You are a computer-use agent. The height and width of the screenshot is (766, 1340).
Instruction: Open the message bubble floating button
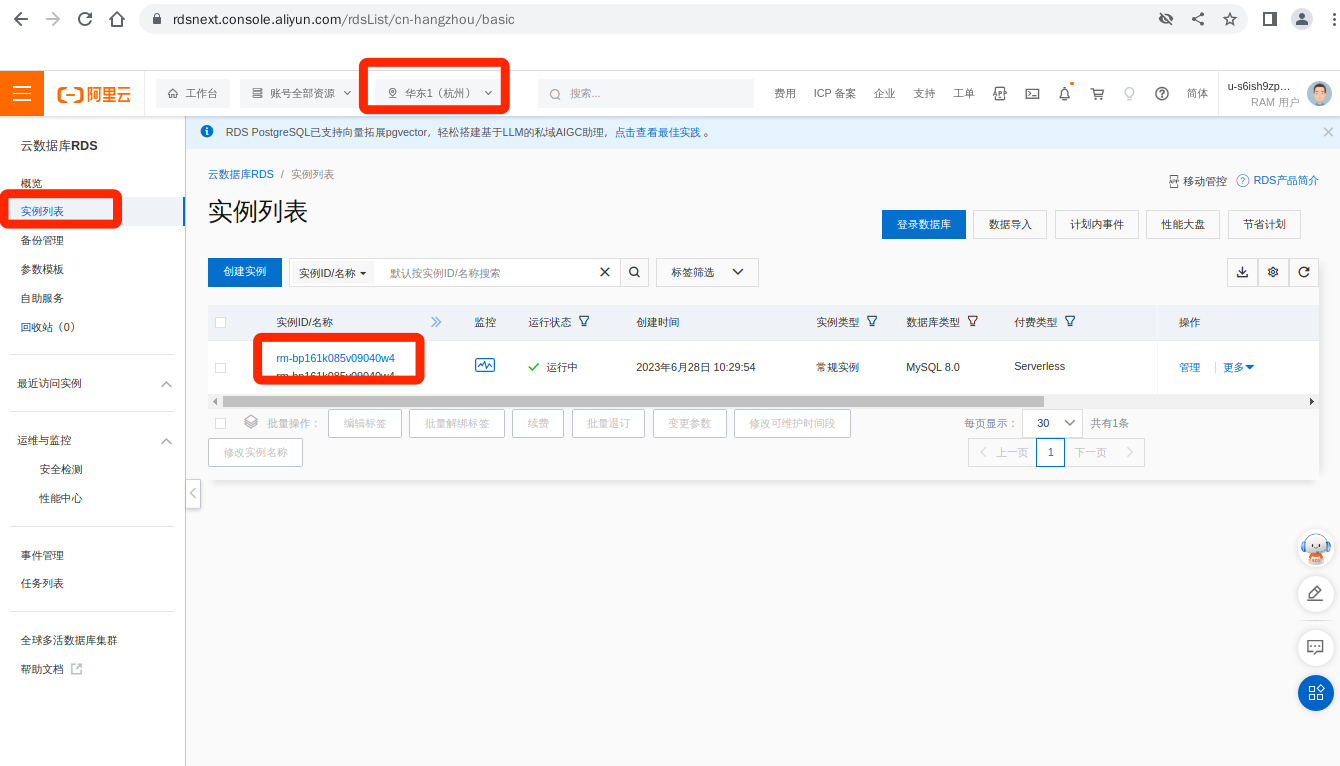1316,647
